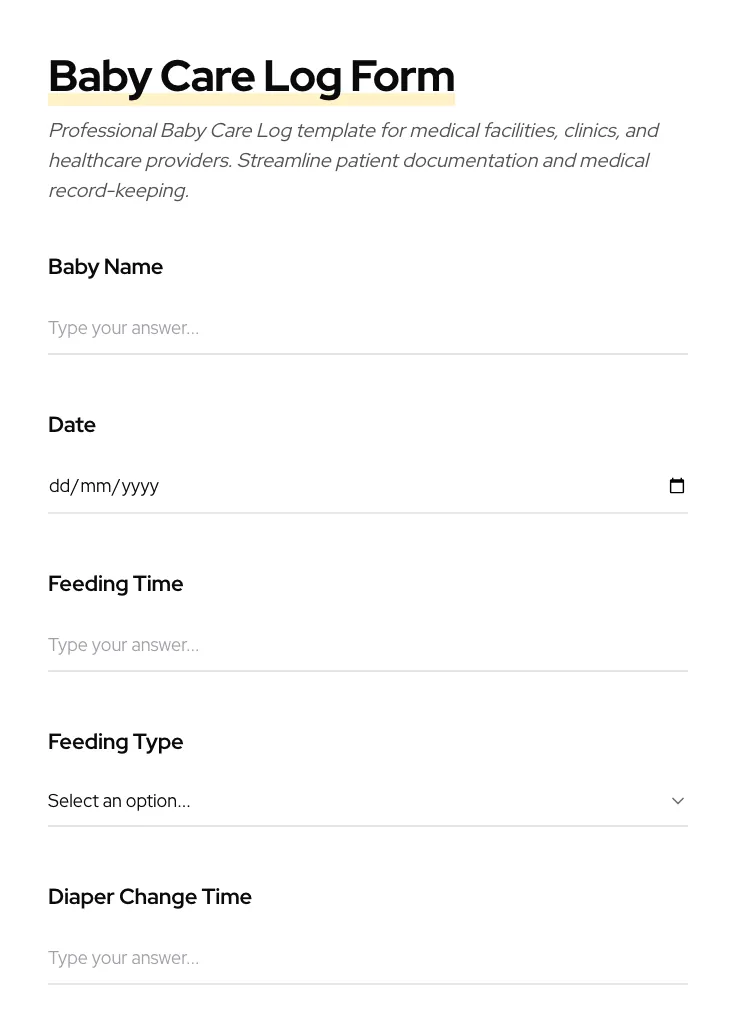Open the calendar picker on the Date field
This screenshot has height=1024, width=736.
(x=677, y=485)
